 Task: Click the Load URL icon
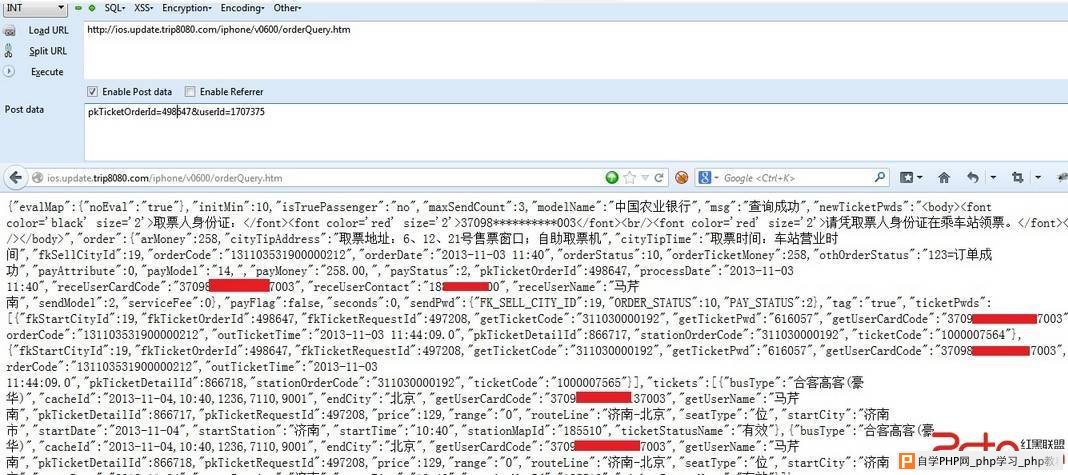[10, 31]
